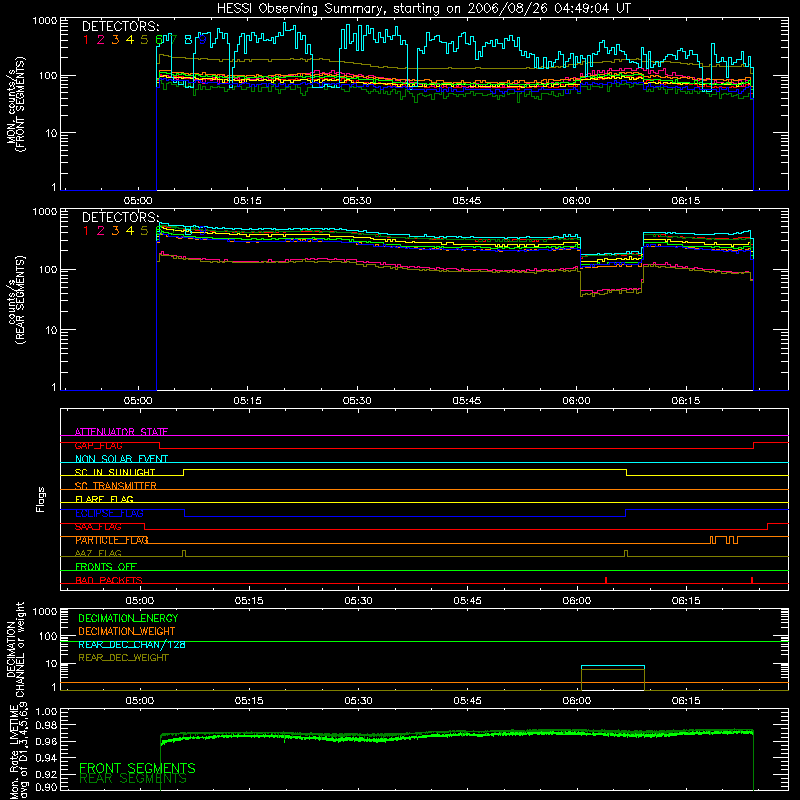The image size is (800, 800).
Task: Click the FRONT SEGMENTS livetime legend
Action: coord(137,768)
